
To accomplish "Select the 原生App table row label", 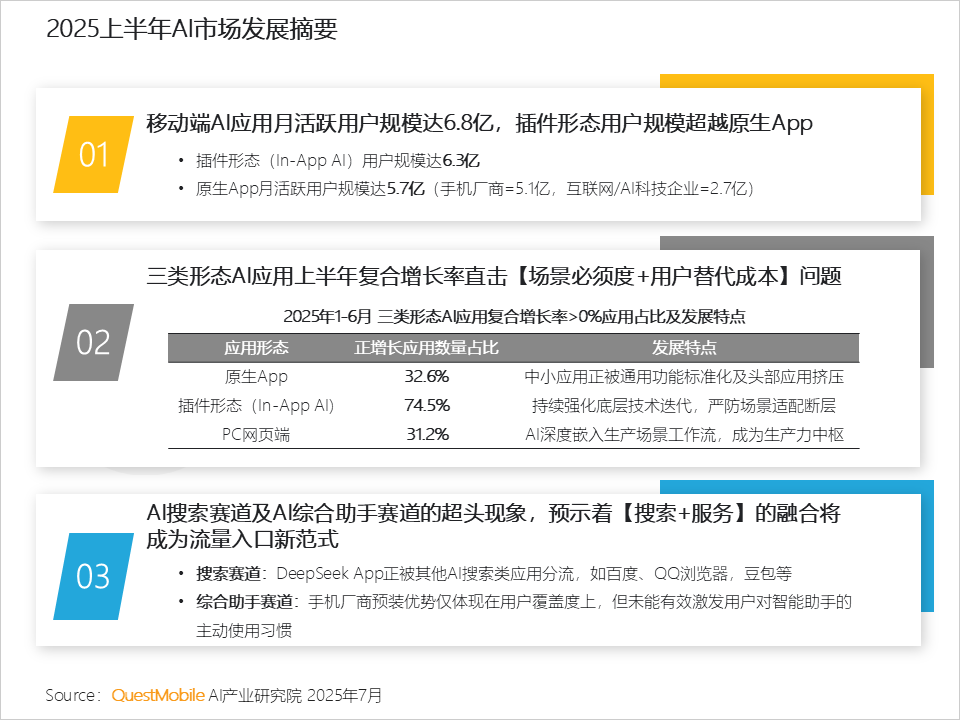I will coord(256,377).
